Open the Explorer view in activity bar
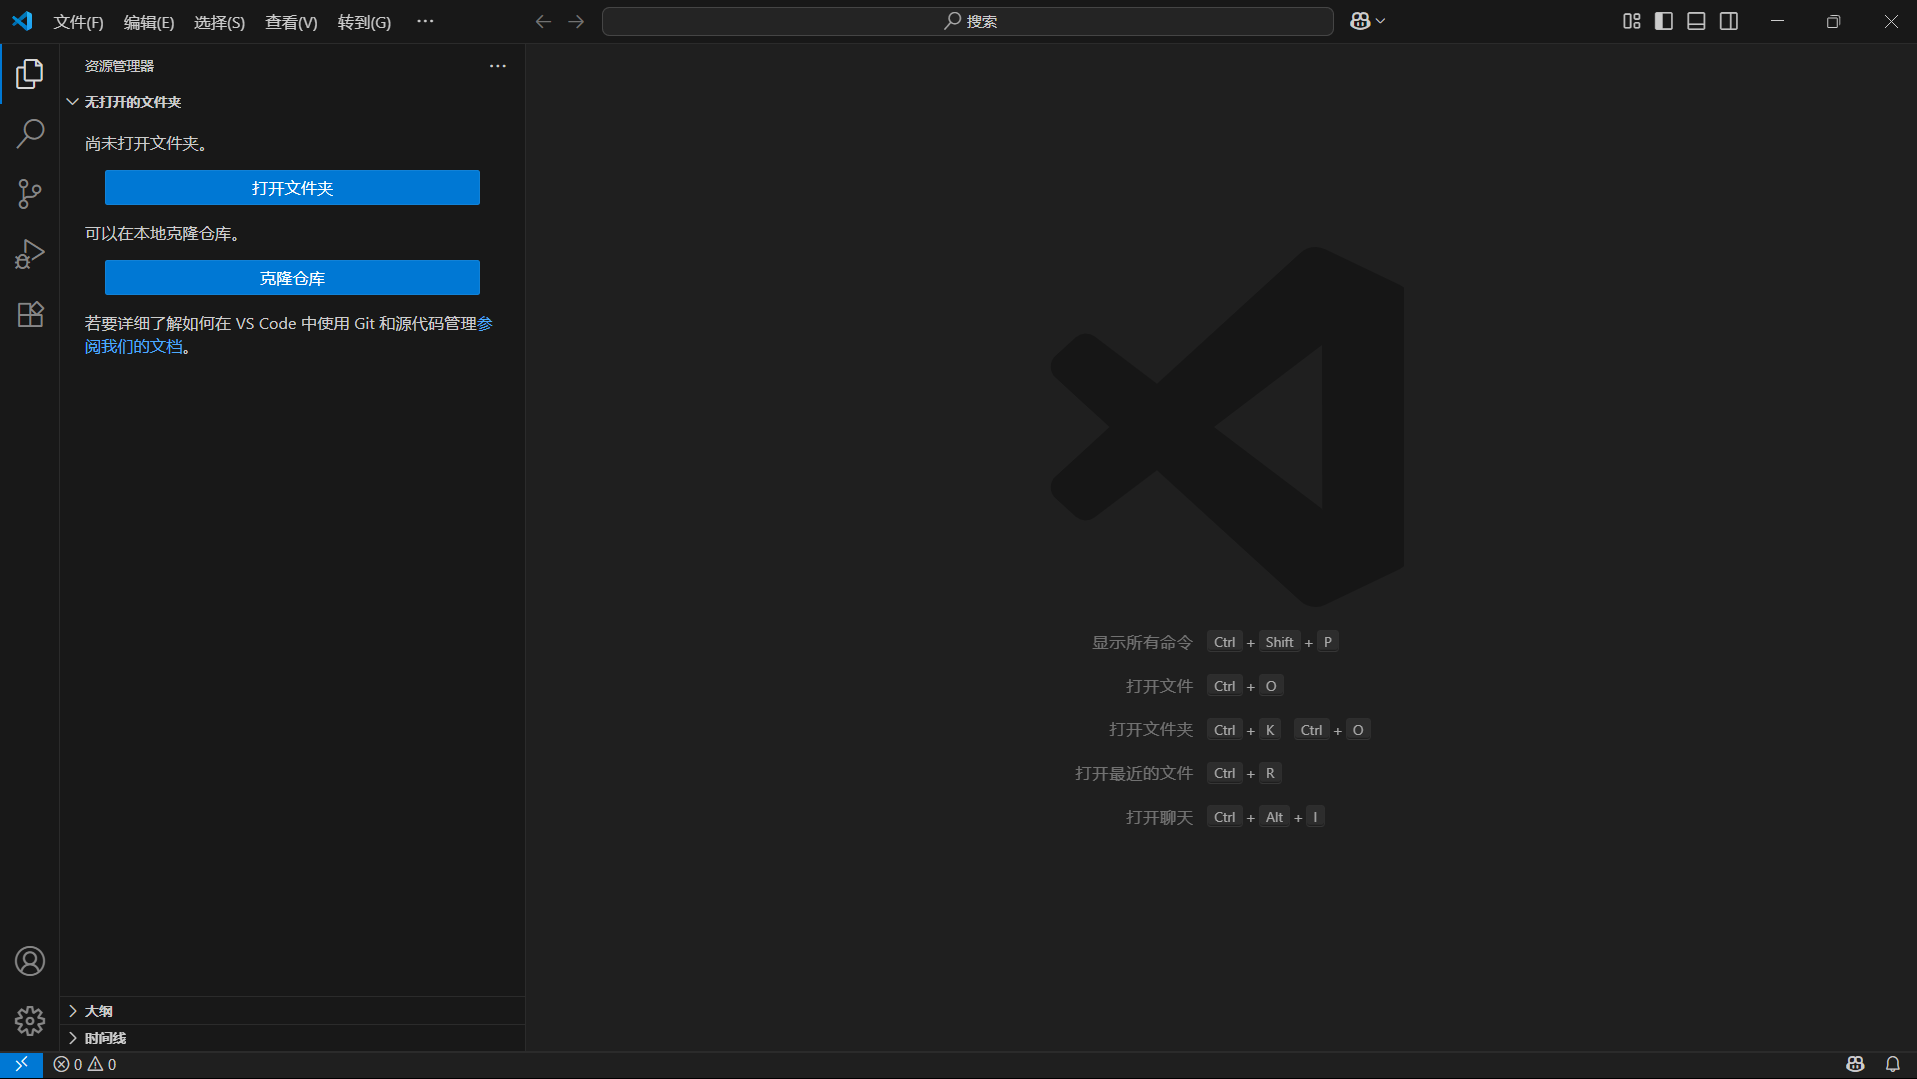 (x=30, y=74)
